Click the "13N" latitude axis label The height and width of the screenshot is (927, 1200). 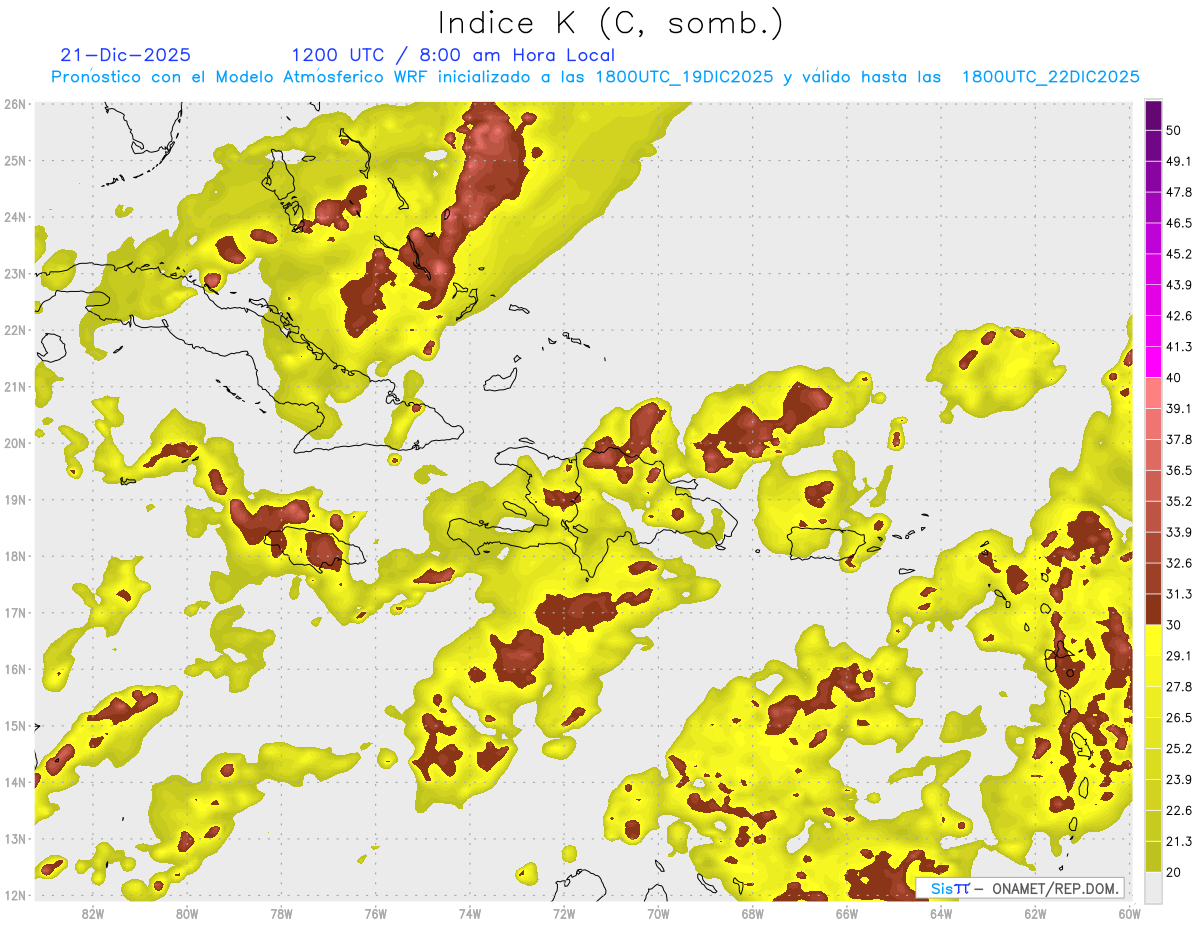15,838
